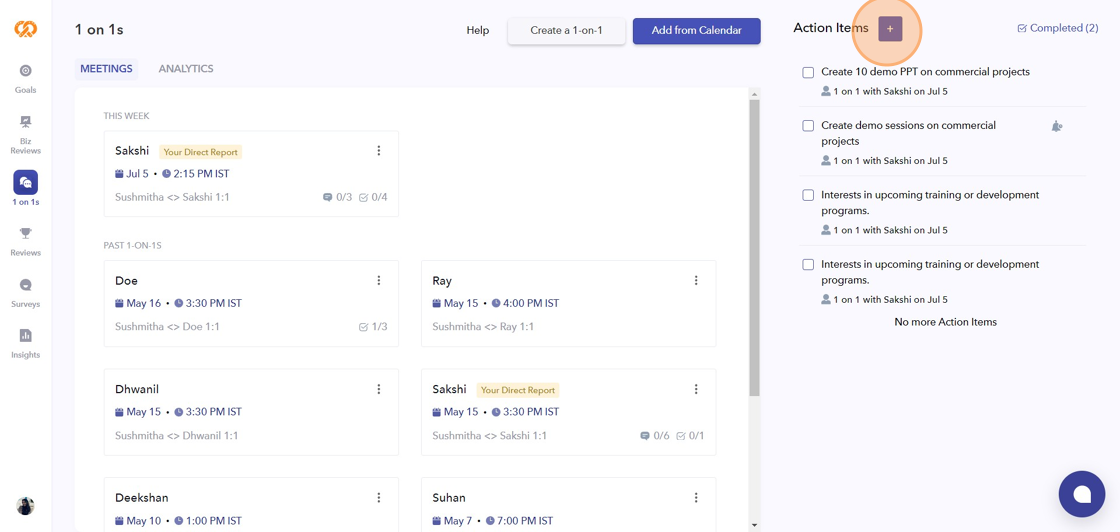Open three-dot menu on Deekshan card
This screenshot has height=532, width=1120.
[379, 498]
